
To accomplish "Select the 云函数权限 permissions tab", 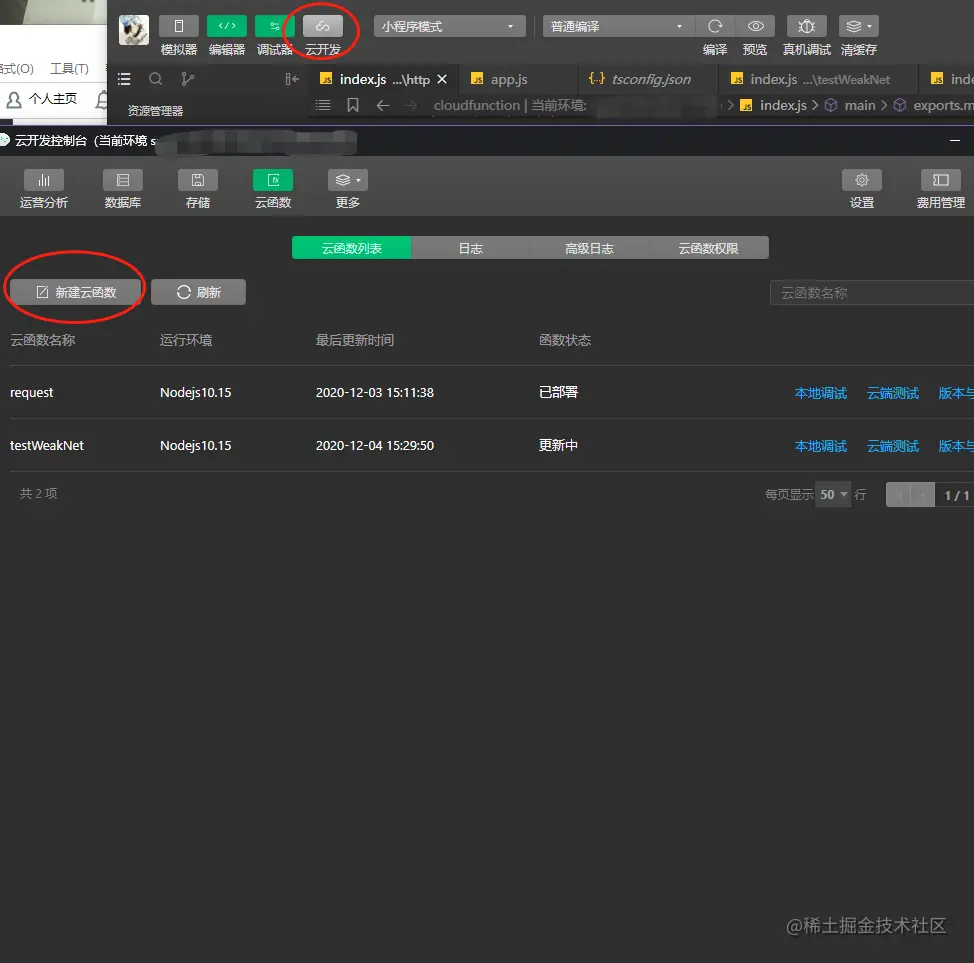I will point(709,248).
